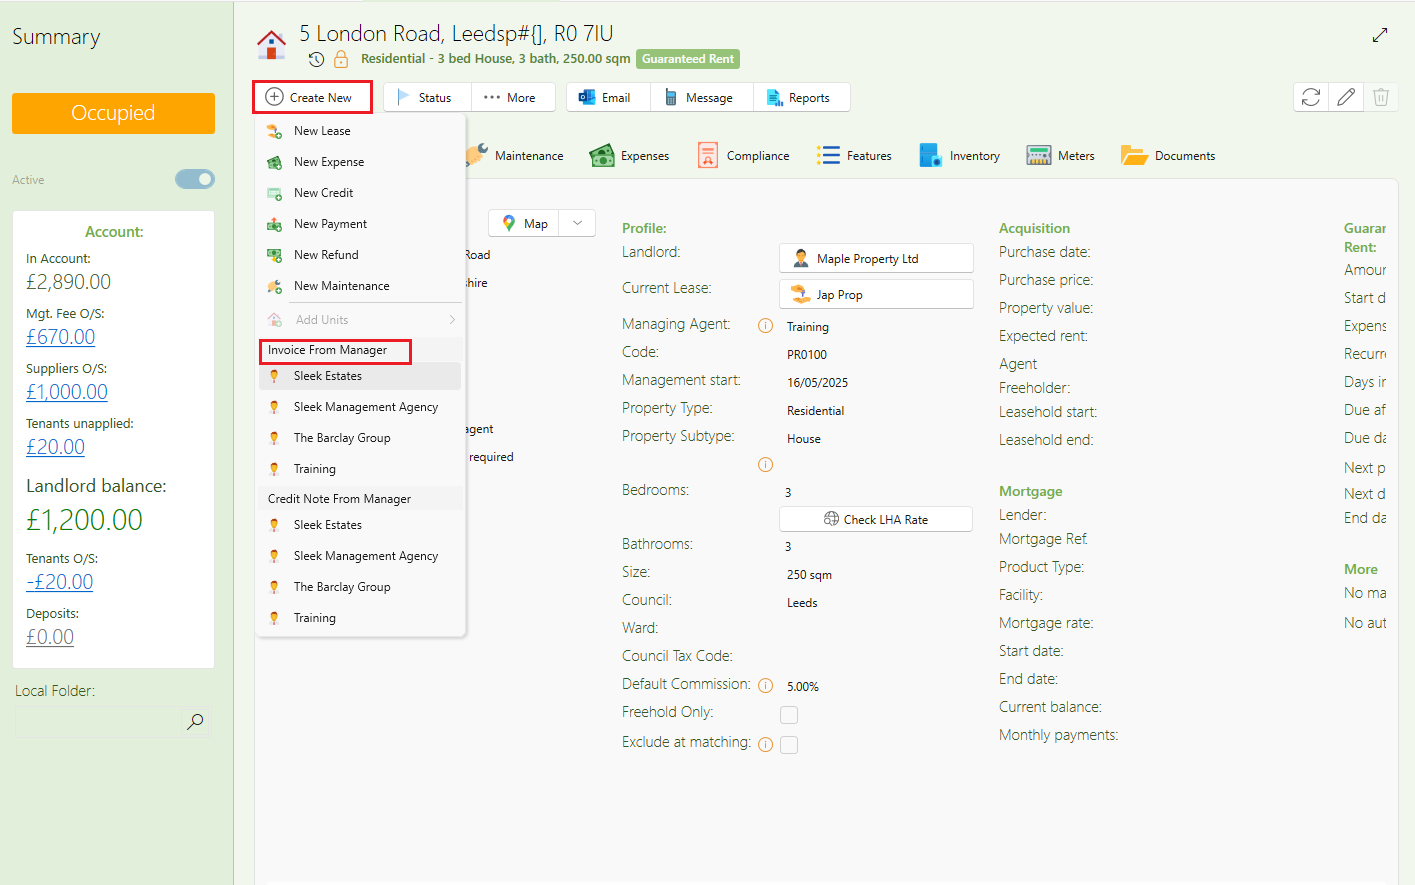The image size is (1415, 885).
Task: Click the Status flag icon
Action: point(404,97)
